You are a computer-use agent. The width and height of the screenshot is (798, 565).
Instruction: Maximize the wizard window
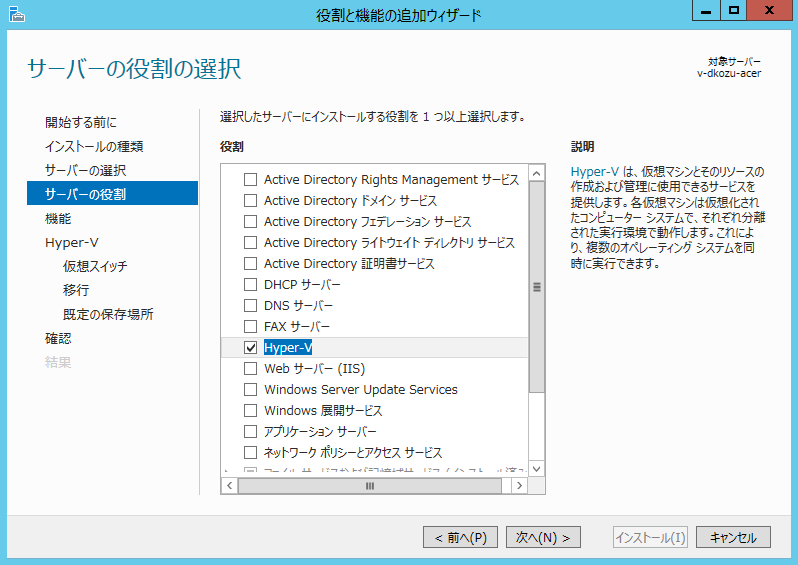[x=733, y=10]
